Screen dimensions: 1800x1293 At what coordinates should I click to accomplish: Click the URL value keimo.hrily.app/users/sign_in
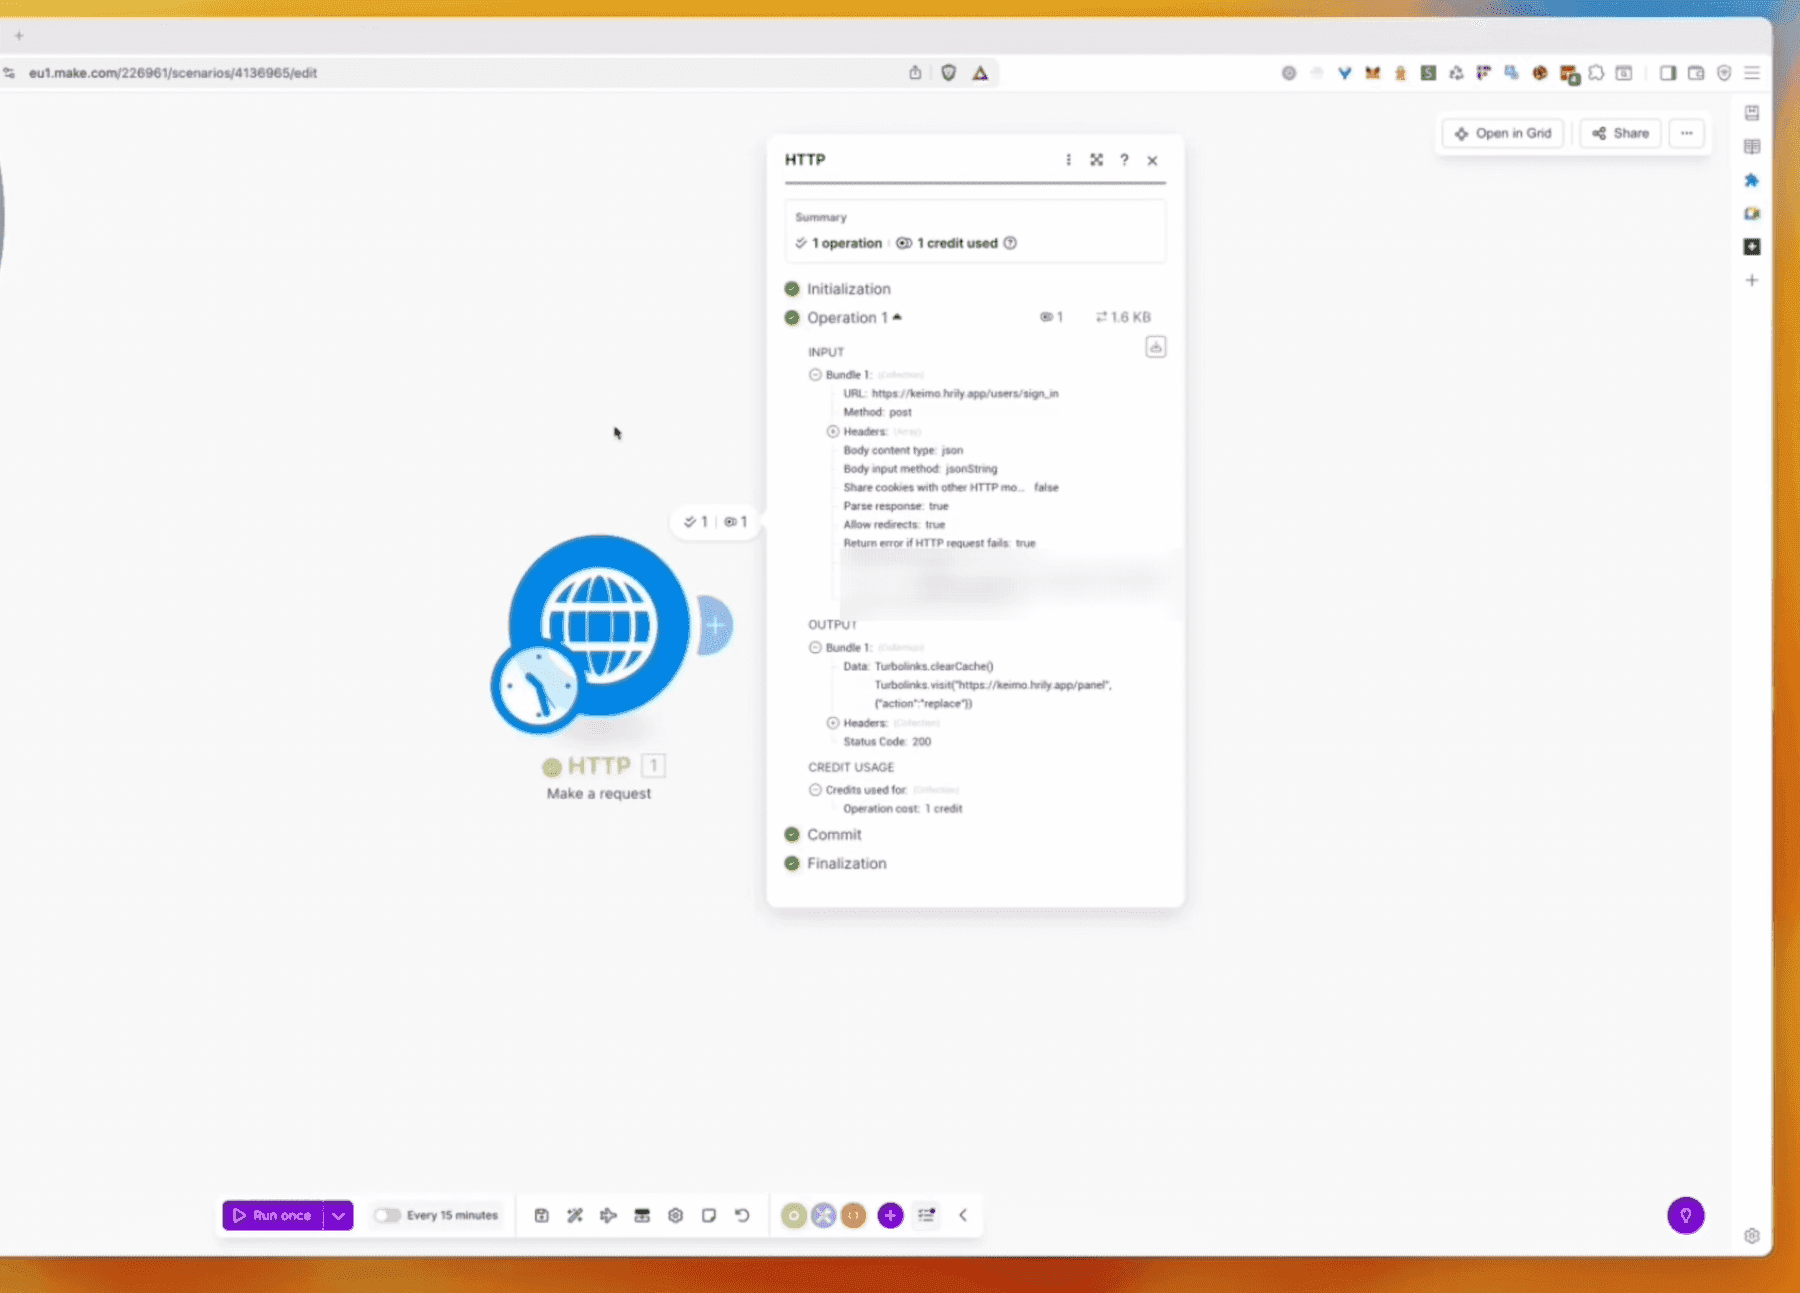pos(965,394)
